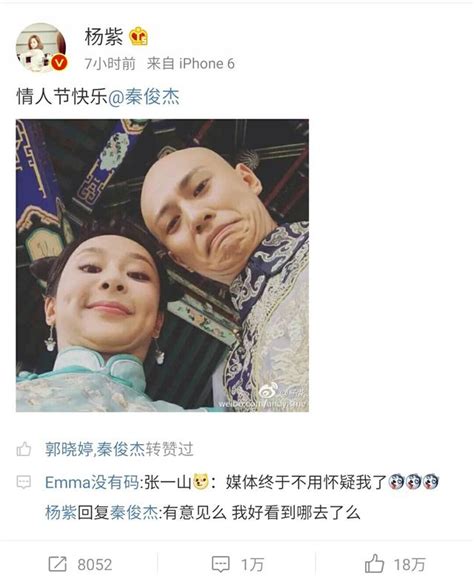The height and width of the screenshot is (582, 474).
Task: Tap the thumbs-up icon beside 转赞过
Action: coord(24,449)
